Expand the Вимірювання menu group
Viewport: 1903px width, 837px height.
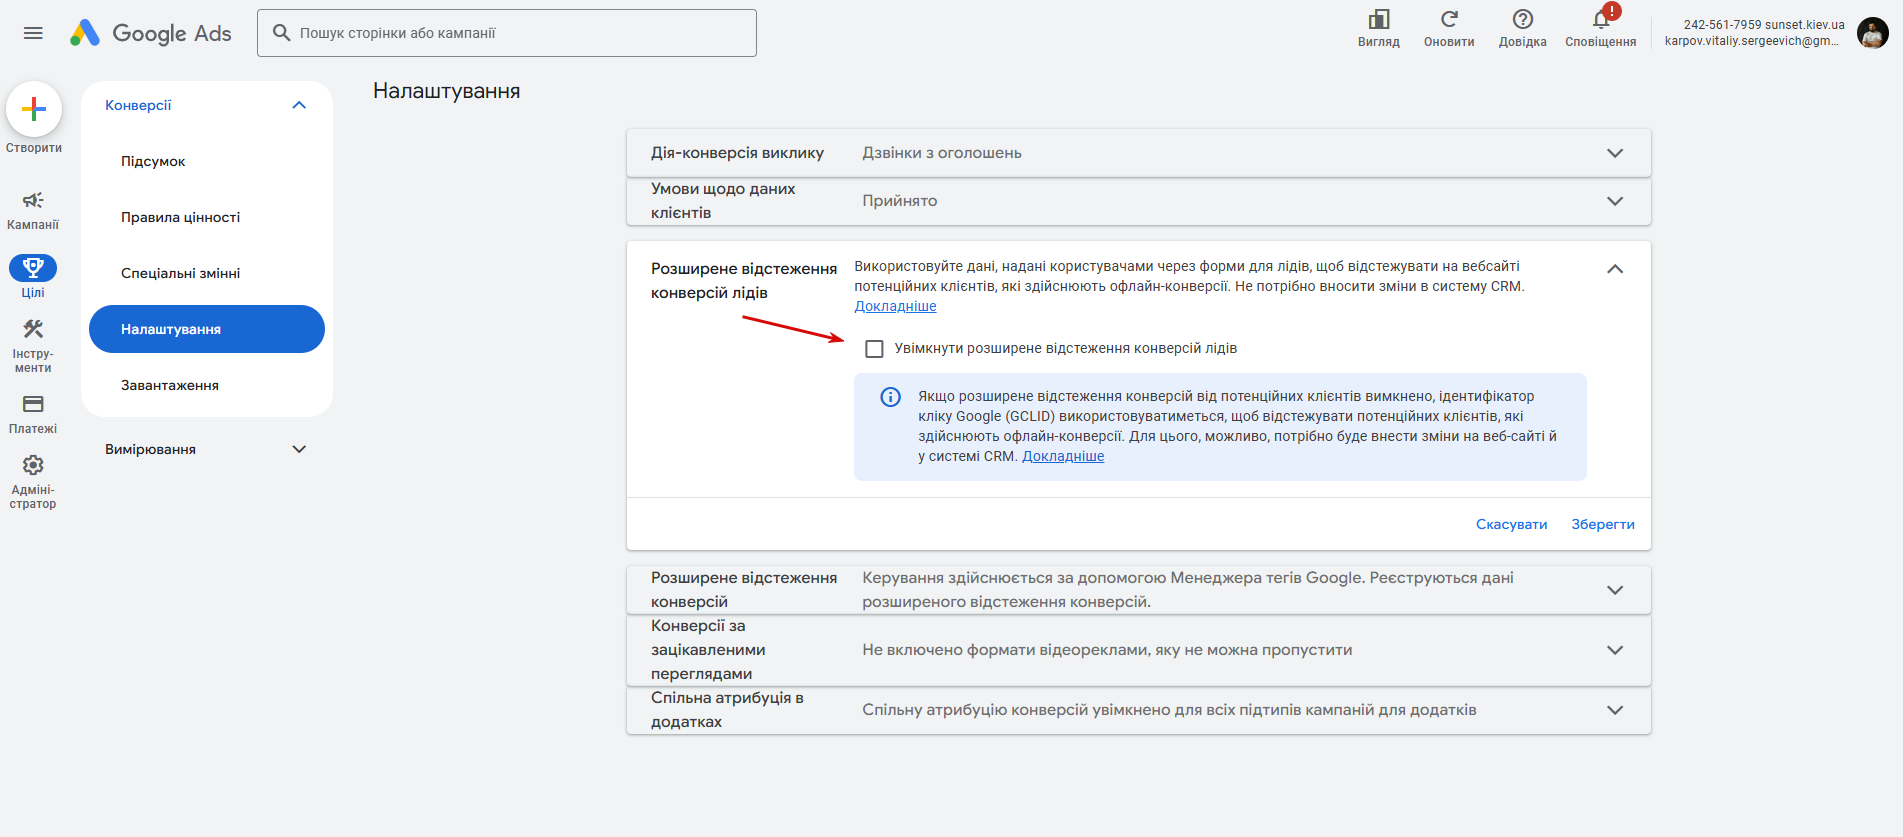pyautogui.click(x=299, y=449)
